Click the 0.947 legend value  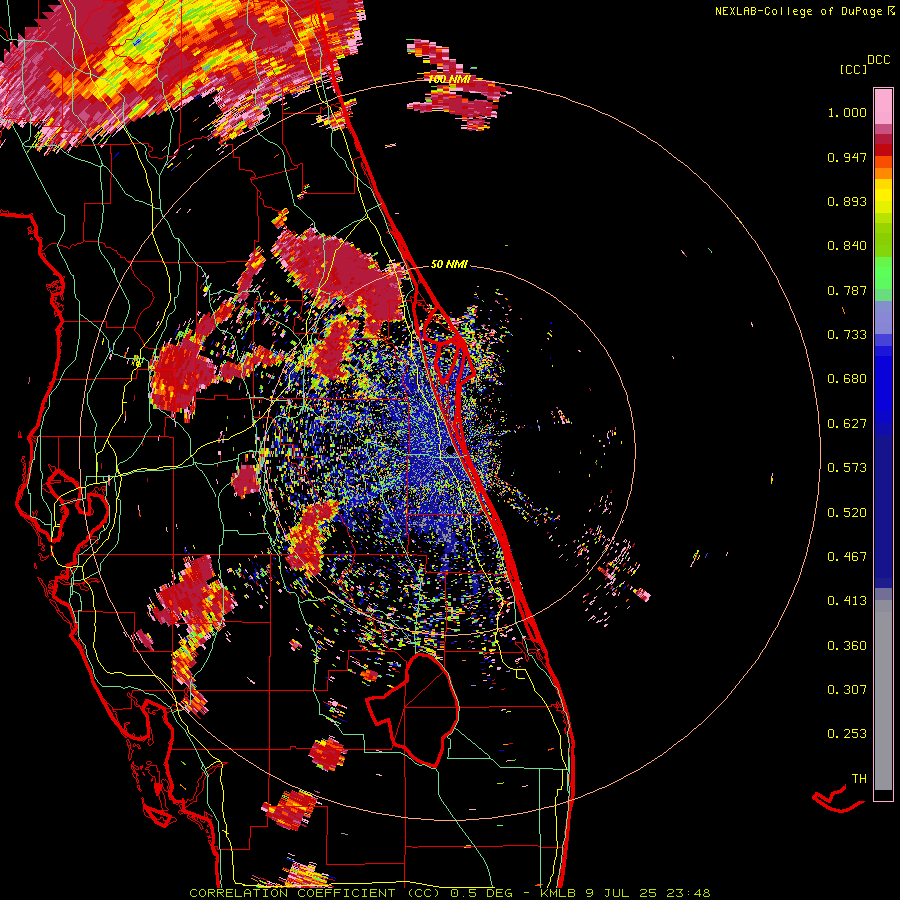tap(847, 157)
